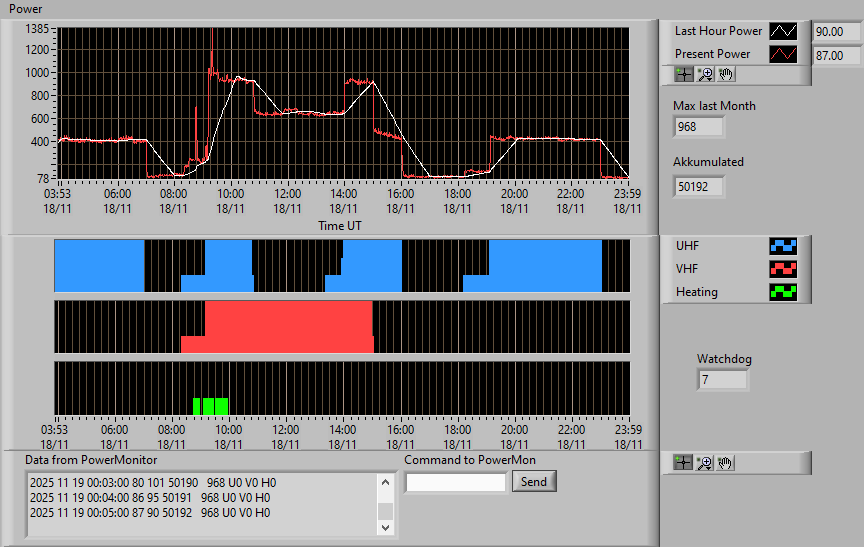Open the Present Power red plot style icon
The height and width of the screenshot is (547, 864).
point(783,54)
